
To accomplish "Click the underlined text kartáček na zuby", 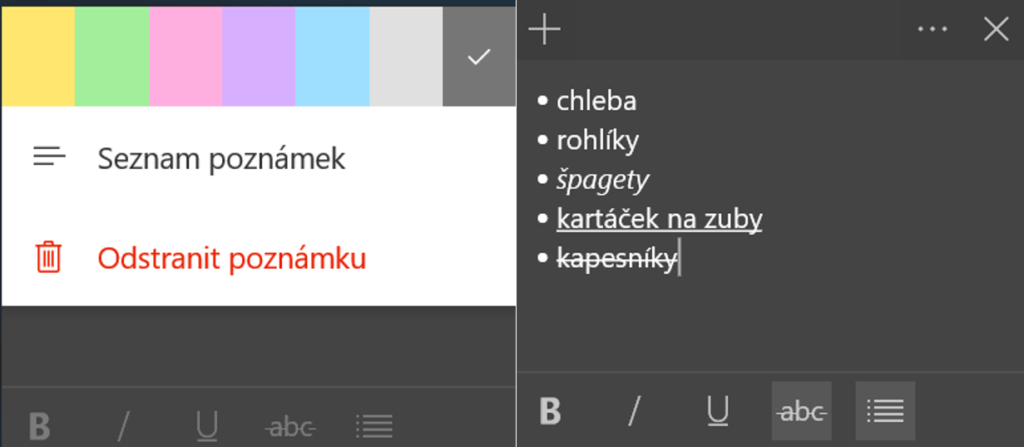I will pyautogui.click(x=659, y=219).
